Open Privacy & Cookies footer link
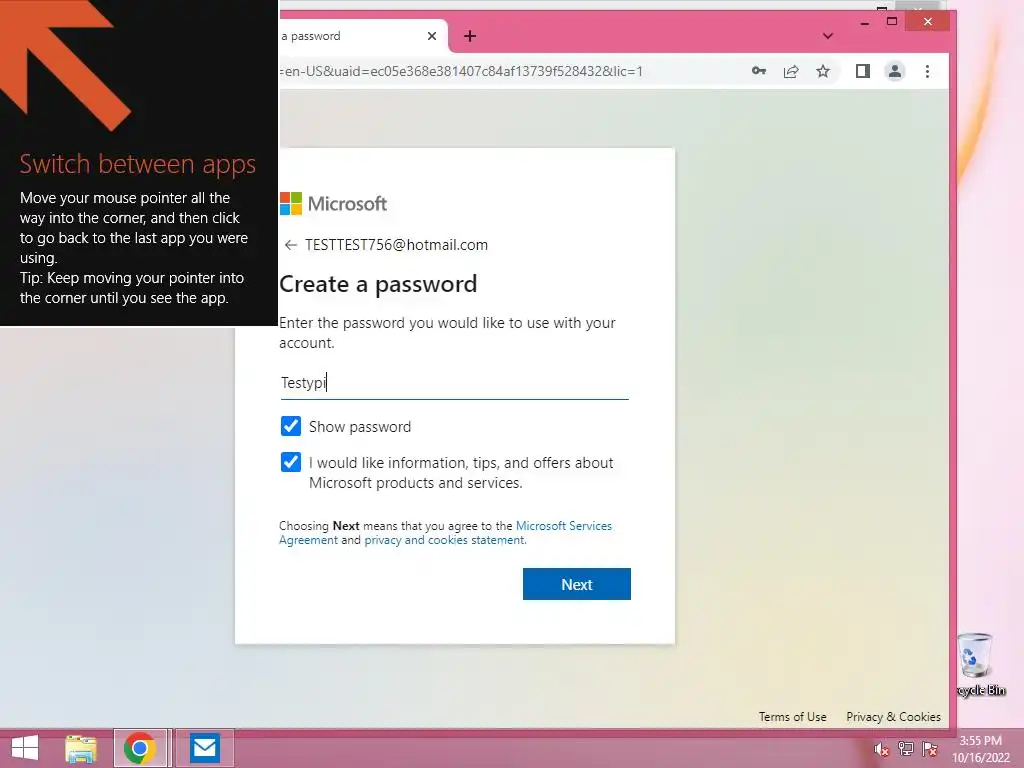Image resolution: width=1024 pixels, height=768 pixels. (x=893, y=716)
